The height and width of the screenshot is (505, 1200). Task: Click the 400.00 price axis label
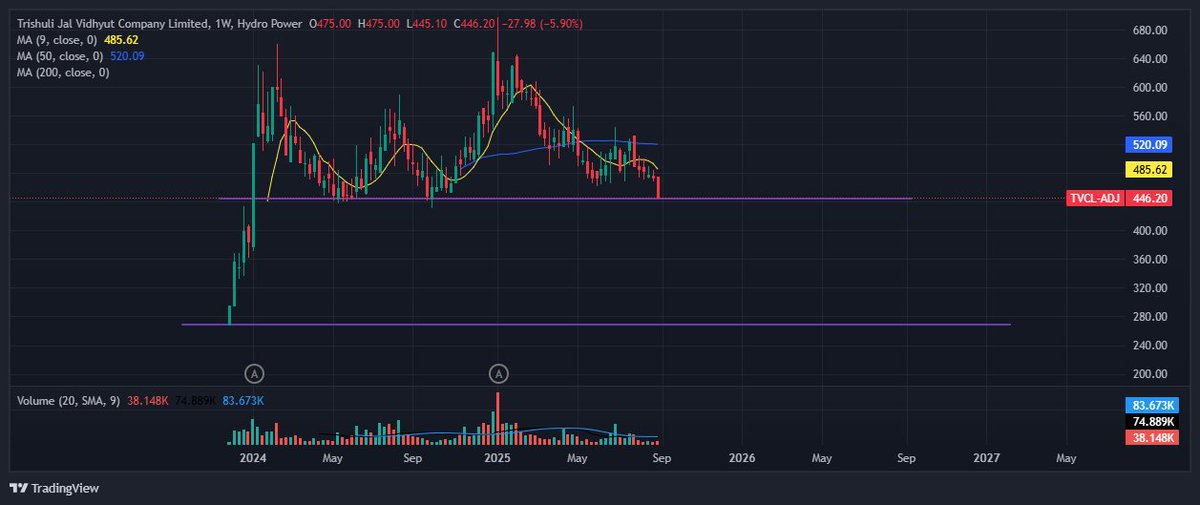coord(1148,231)
